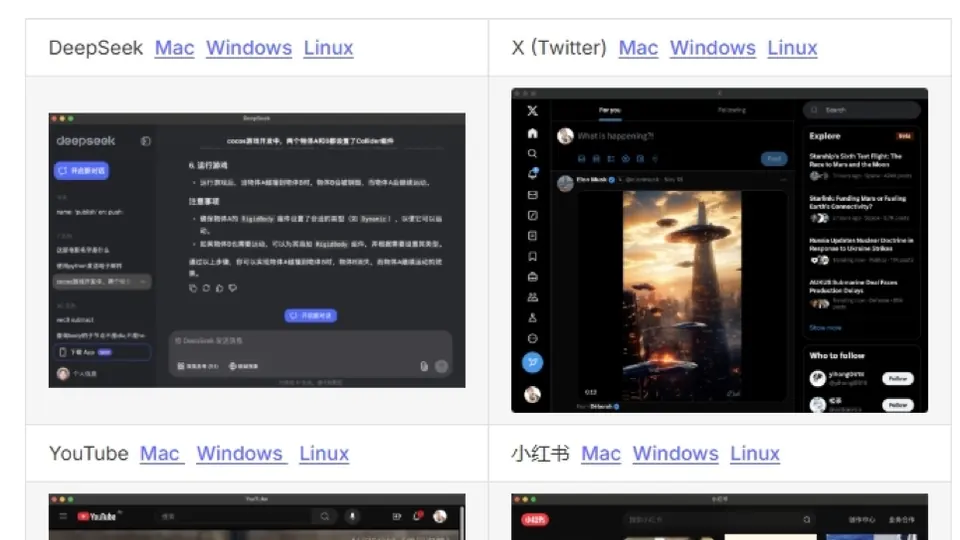
Task: Open the YouTube Linux download link
Action: pyautogui.click(x=324, y=454)
